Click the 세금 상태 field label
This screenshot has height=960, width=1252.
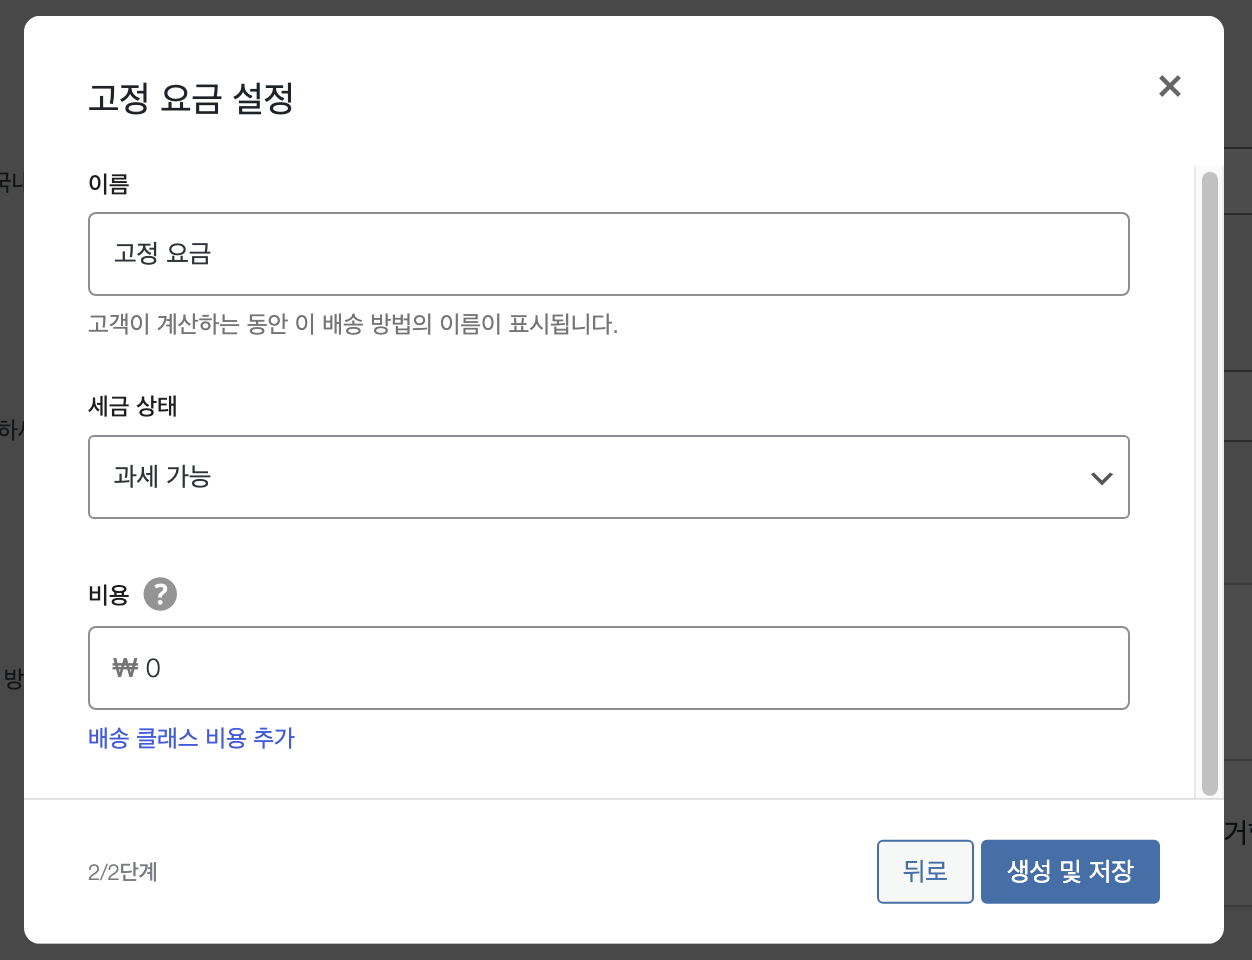[x=133, y=406]
